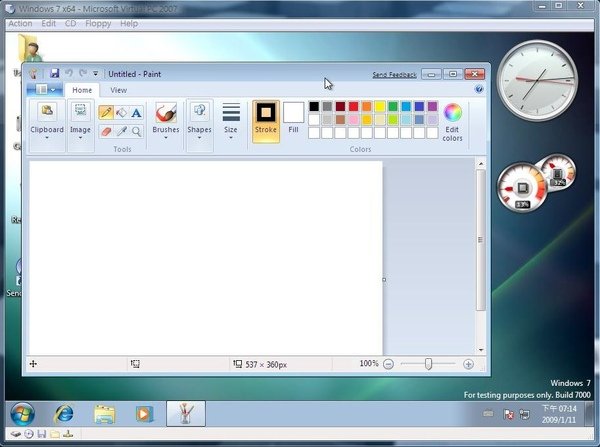Click the 100% zoom level text
The image size is (600, 447).
click(x=369, y=364)
